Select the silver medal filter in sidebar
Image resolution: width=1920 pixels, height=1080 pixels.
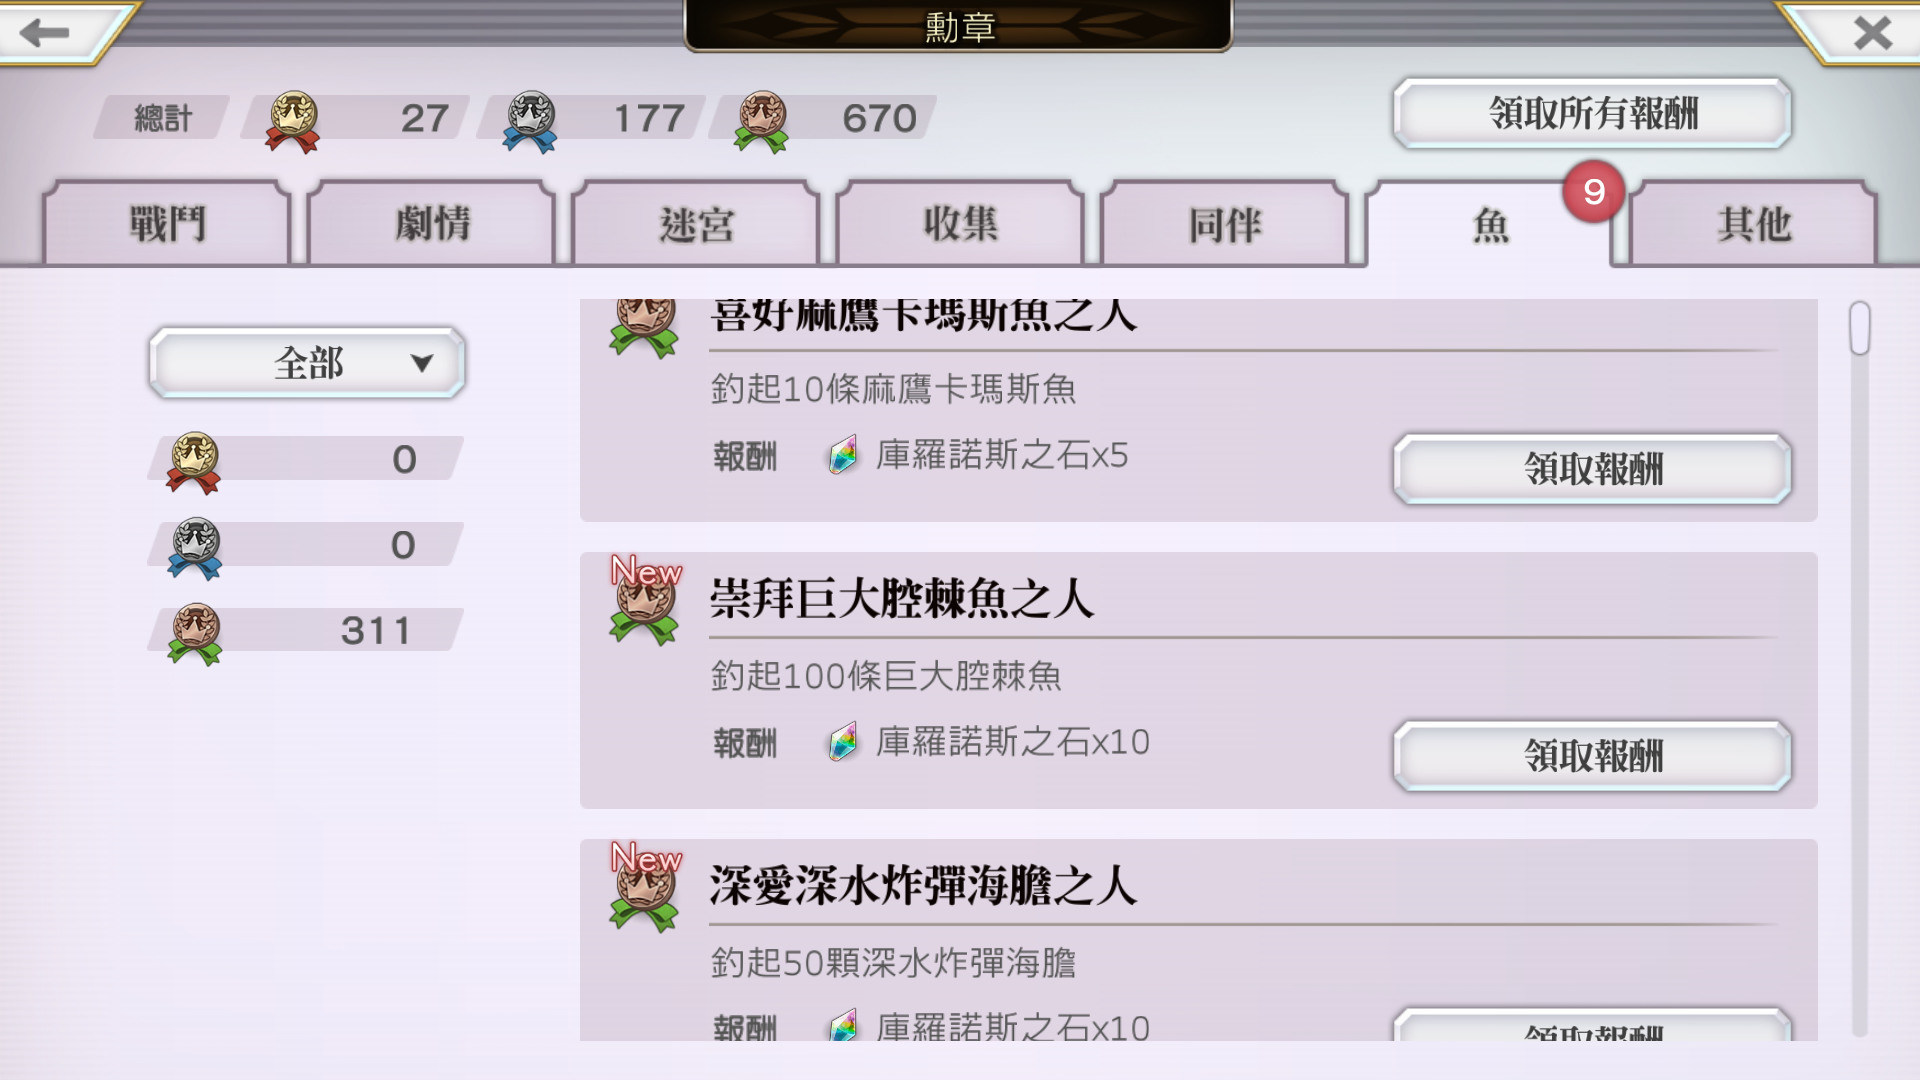pyautogui.click(x=305, y=546)
